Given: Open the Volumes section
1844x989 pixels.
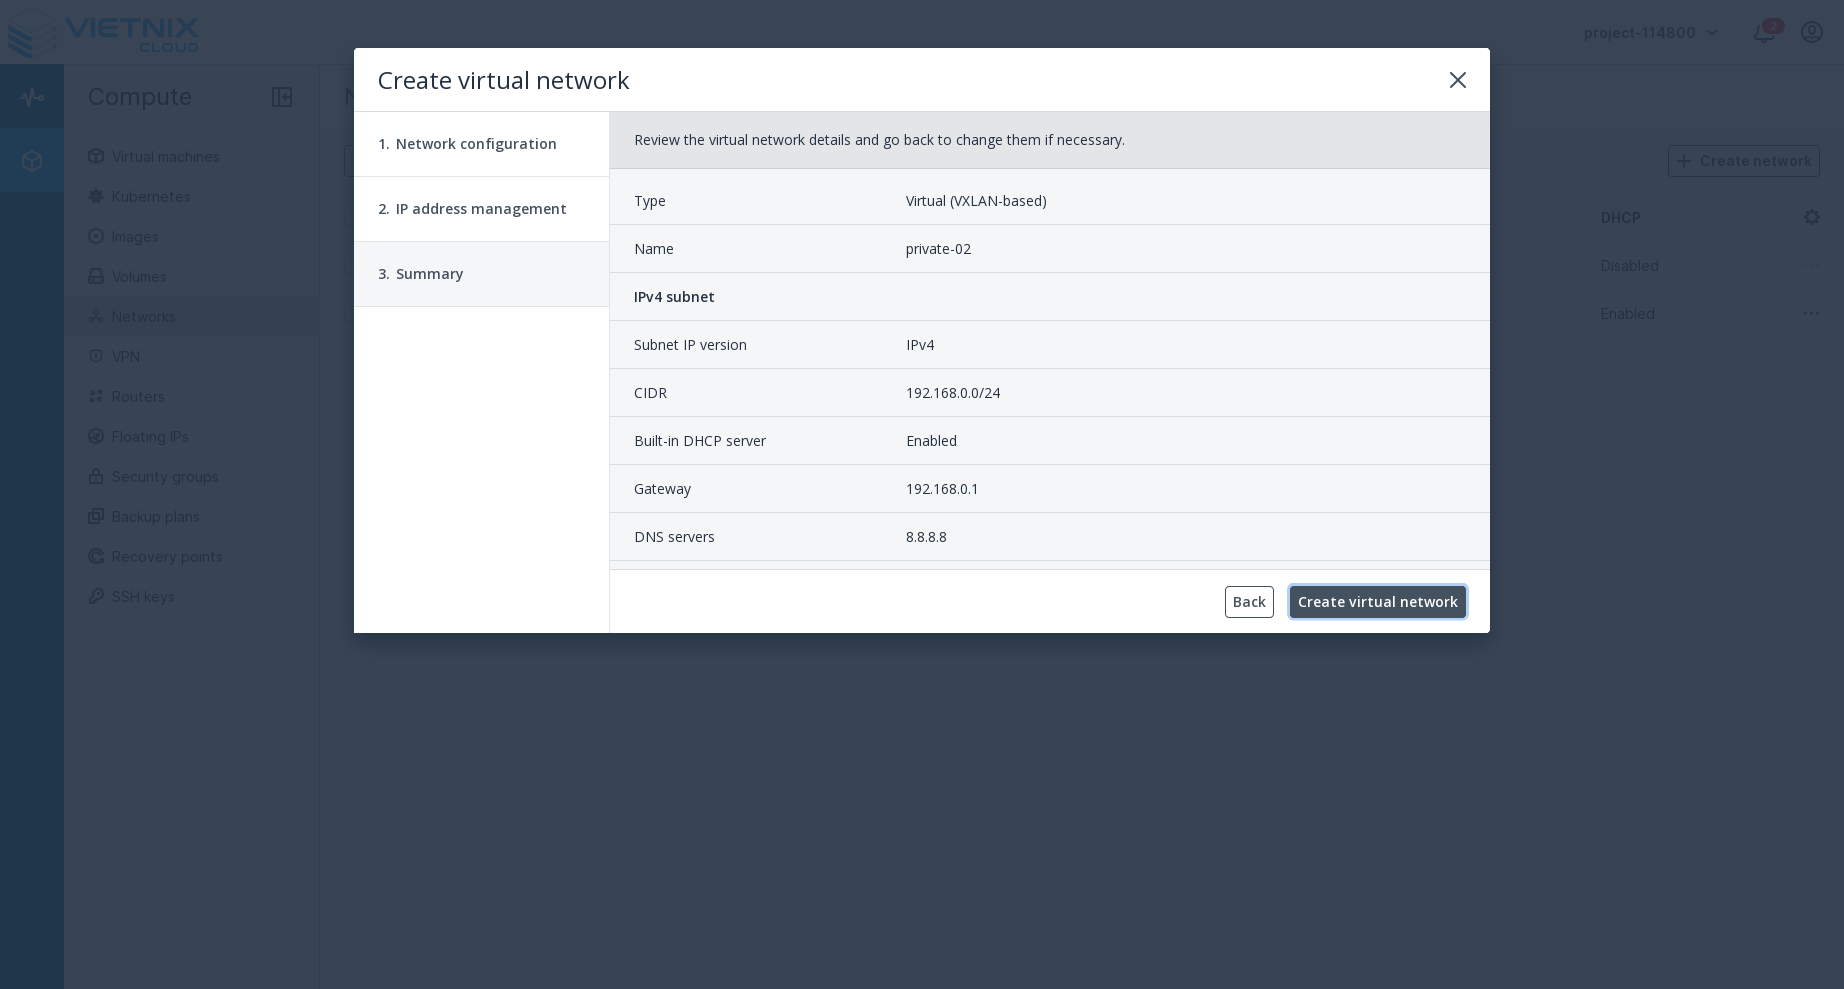Looking at the screenshot, I should 139,277.
